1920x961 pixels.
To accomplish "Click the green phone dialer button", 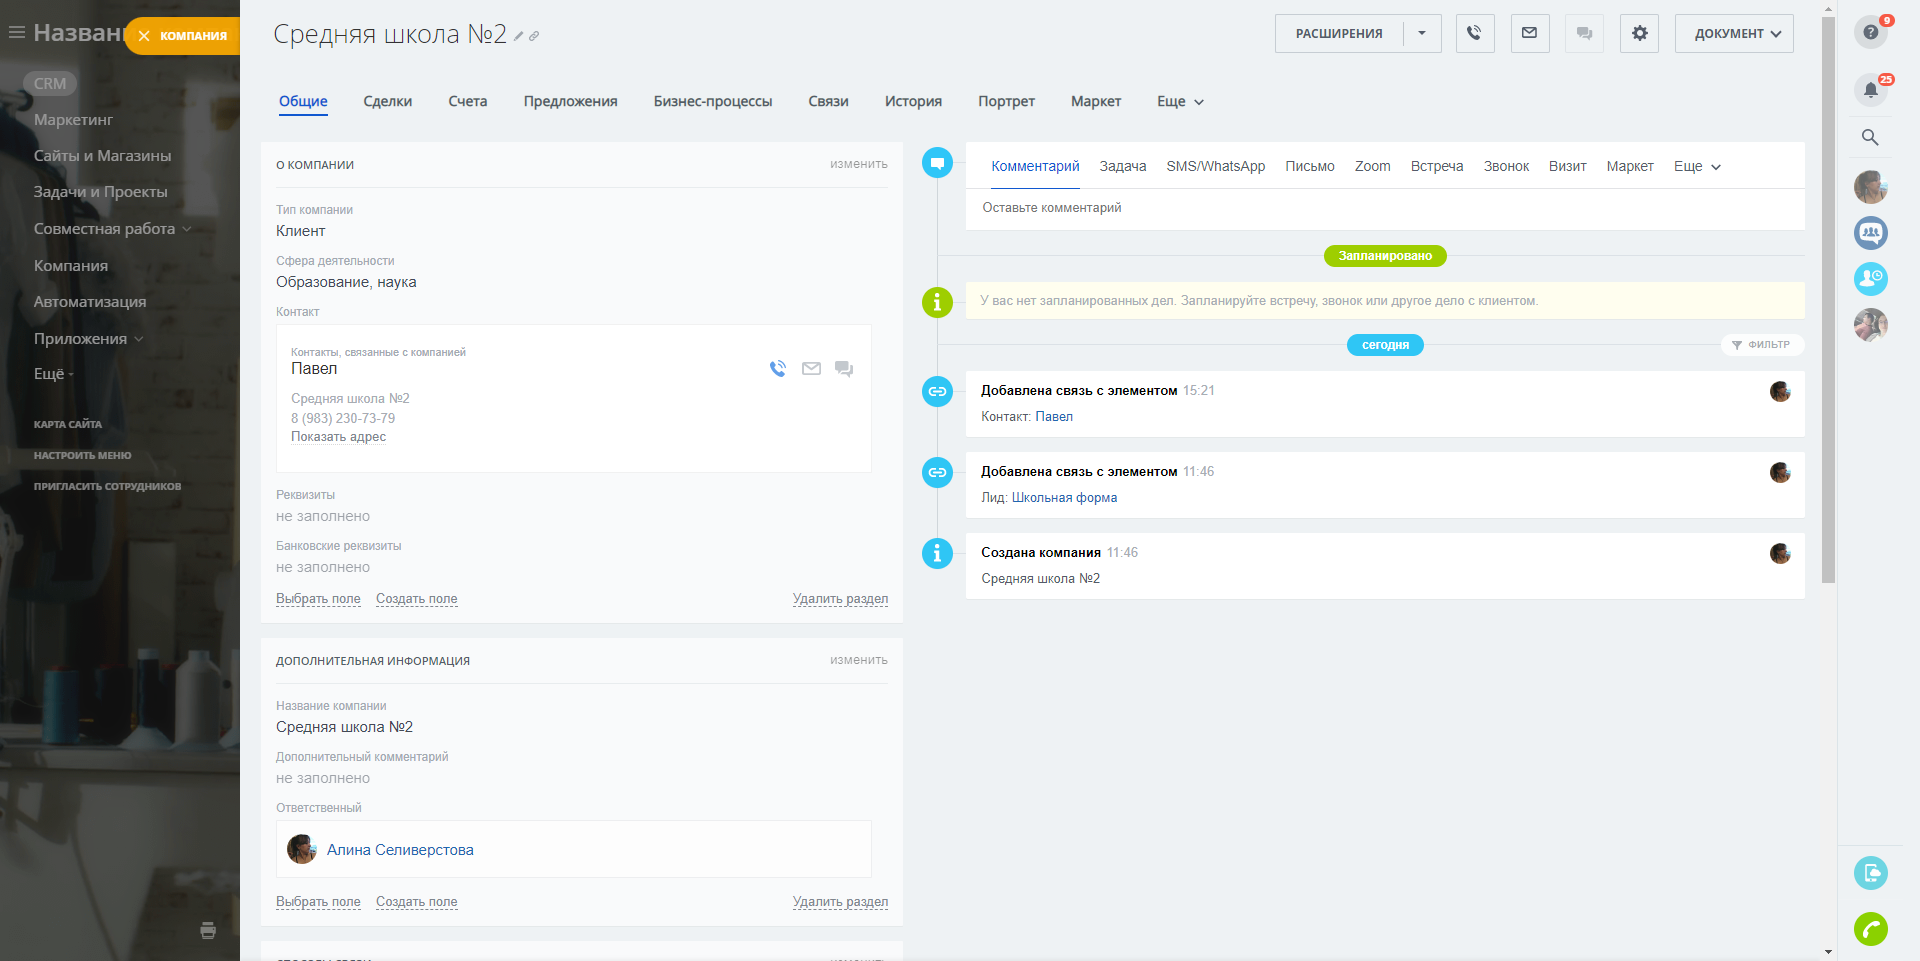I will 1870,929.
